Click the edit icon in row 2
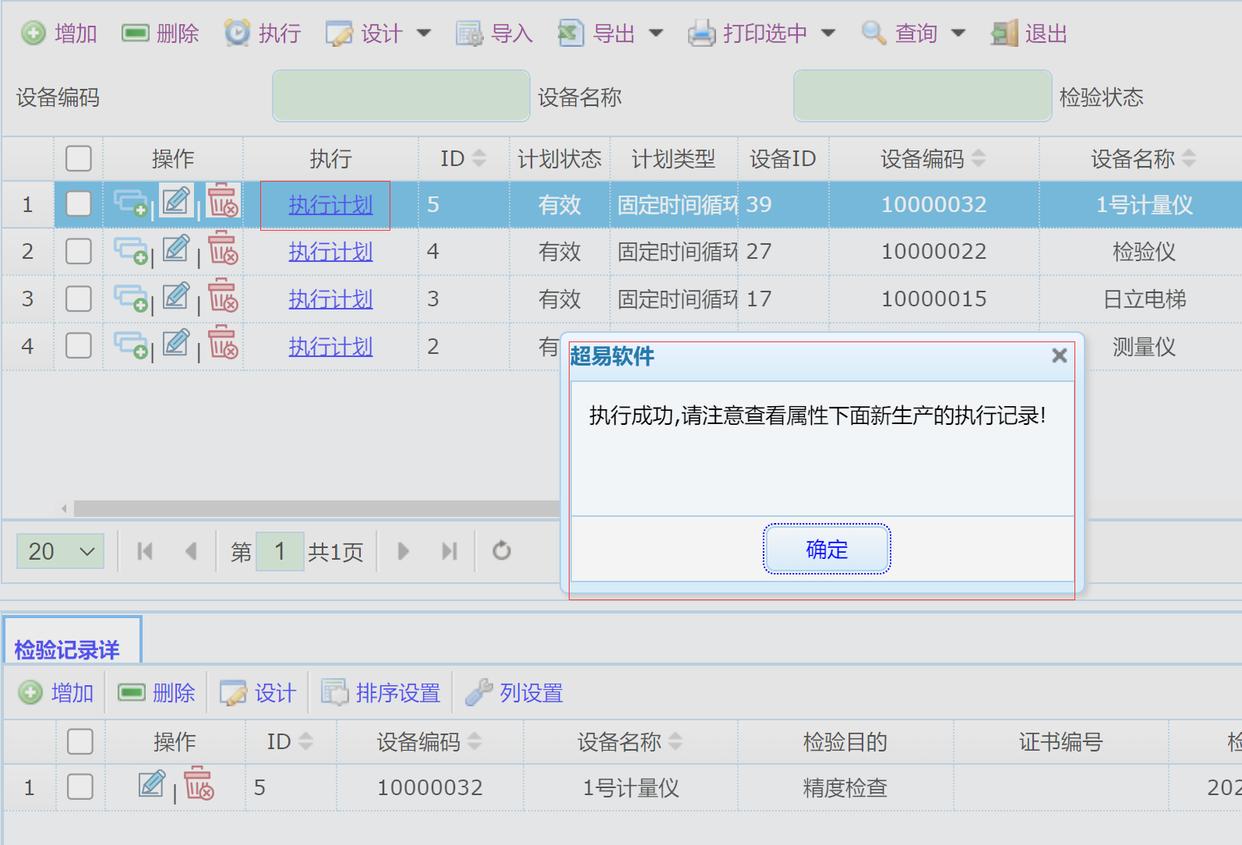The width and height of the screenshot is (1242, 845). (x=176, y=250)
